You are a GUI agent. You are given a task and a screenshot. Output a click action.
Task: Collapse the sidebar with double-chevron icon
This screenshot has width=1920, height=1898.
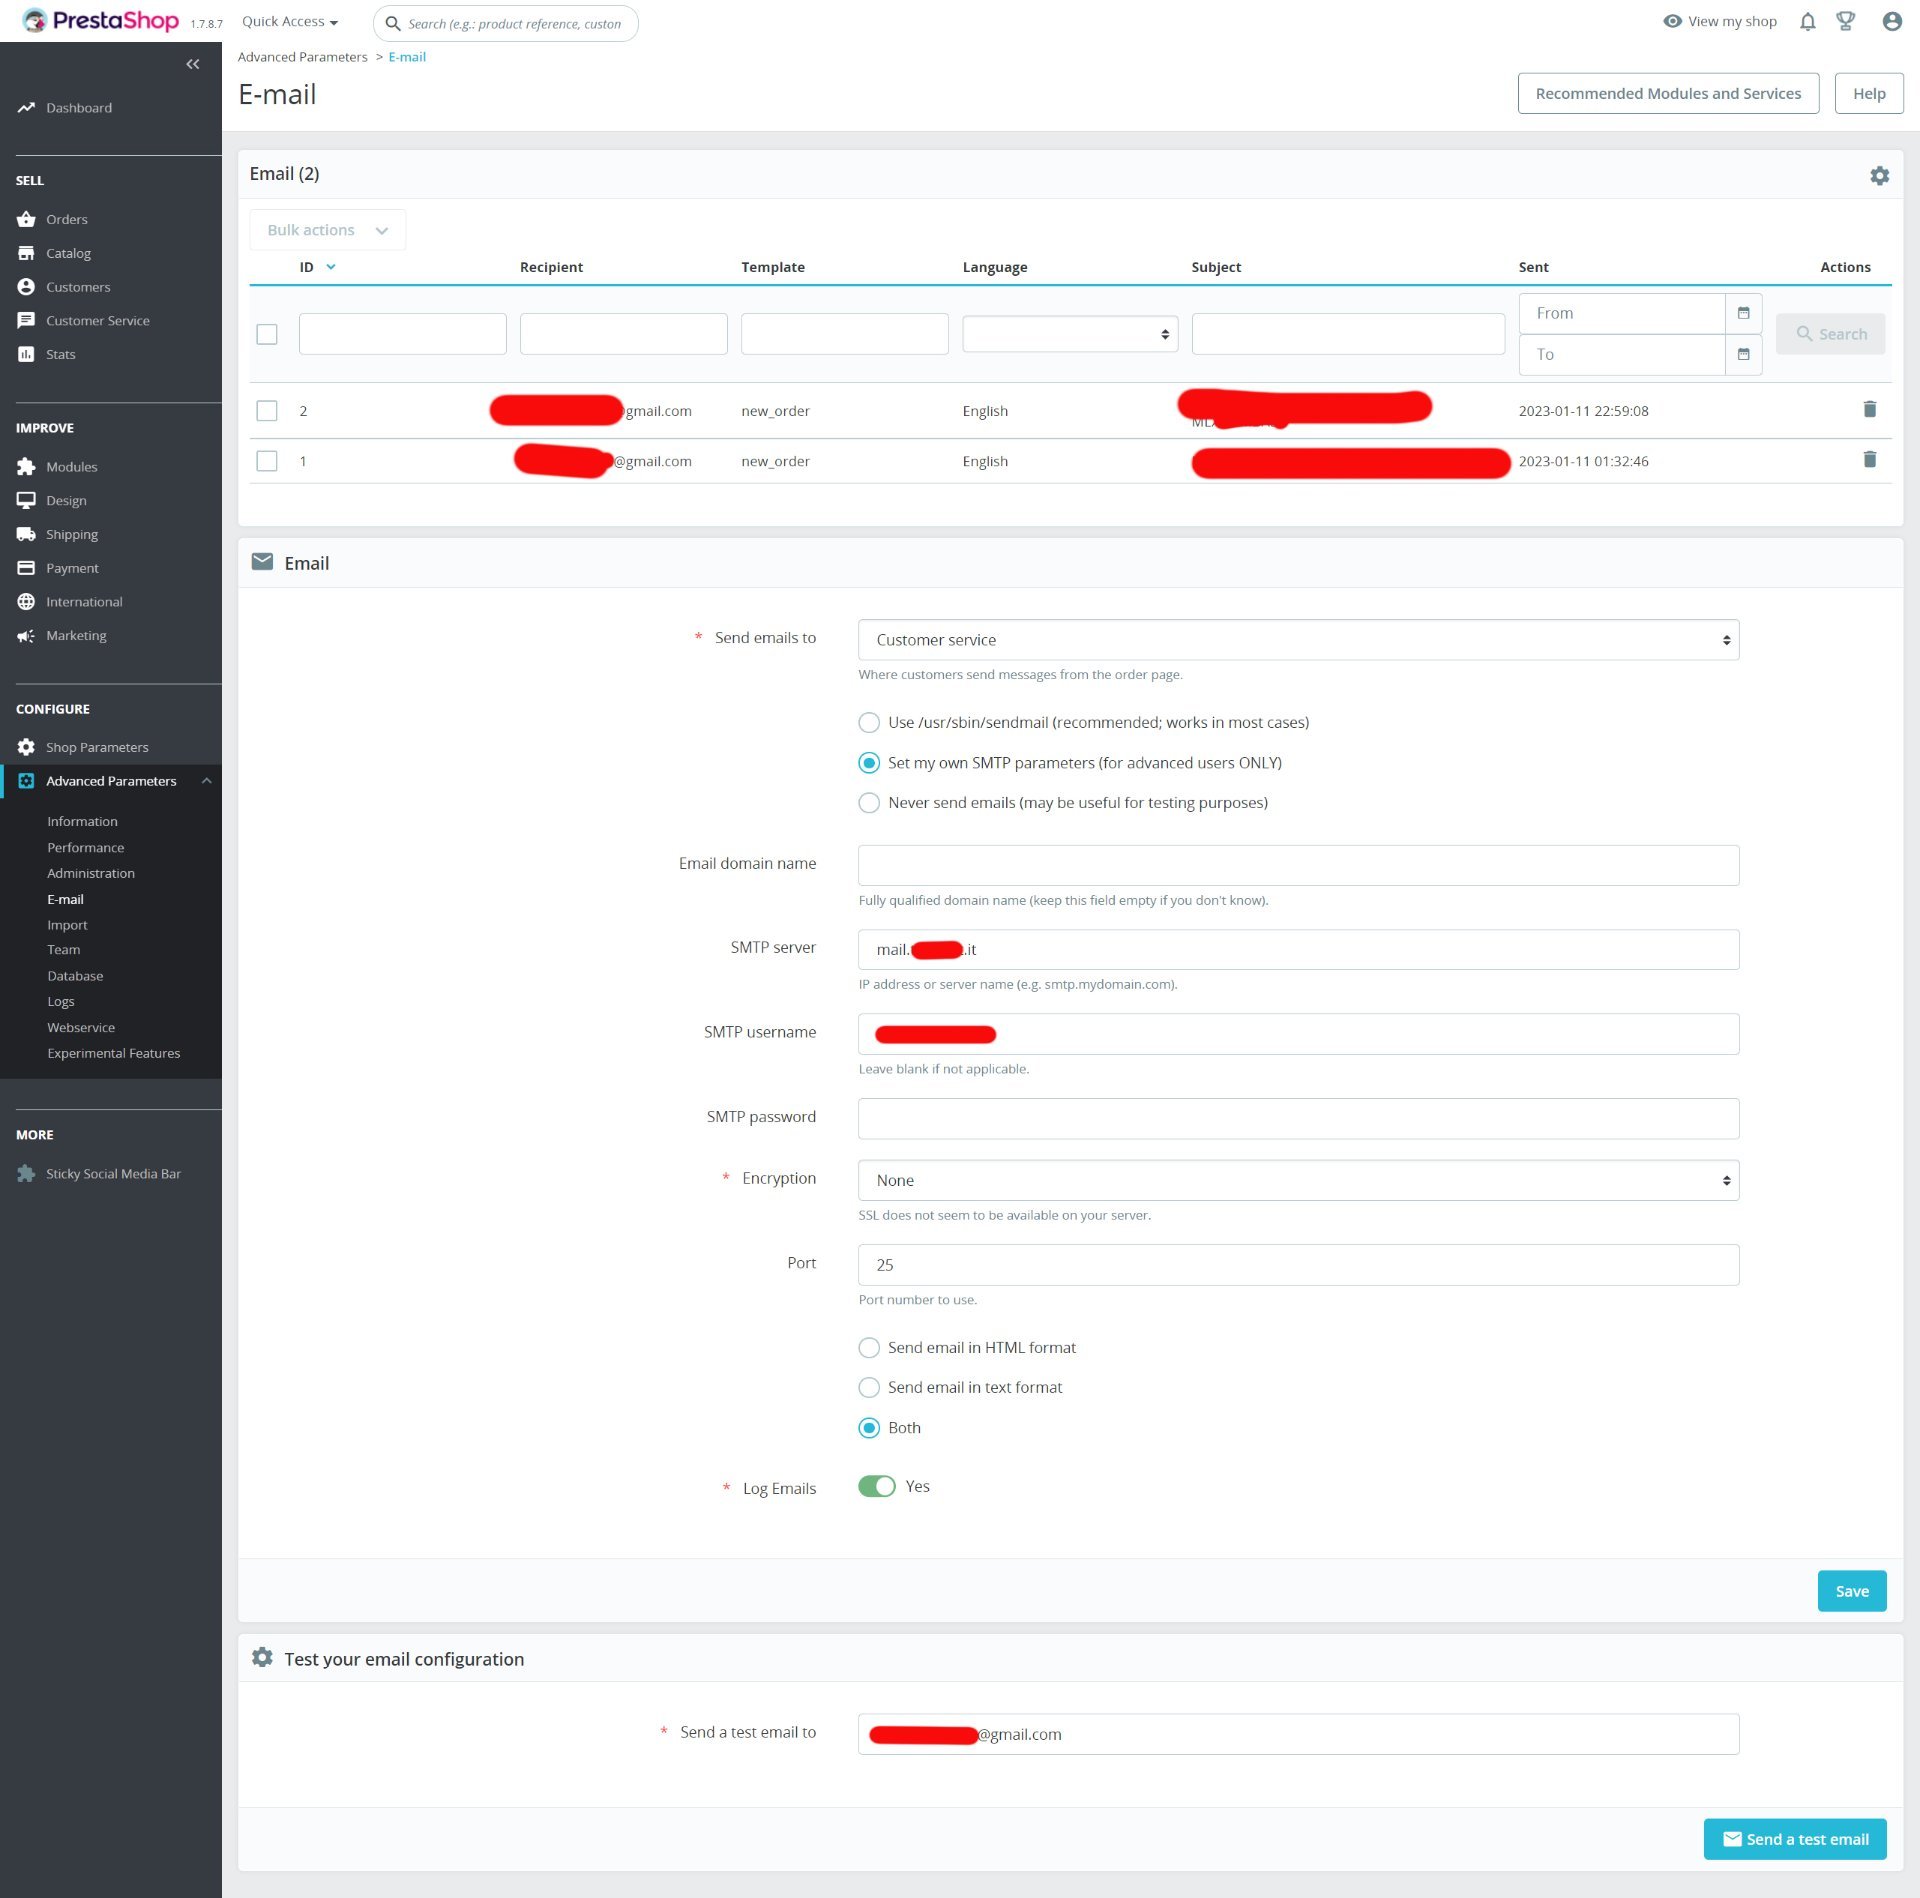click(192, 65)
